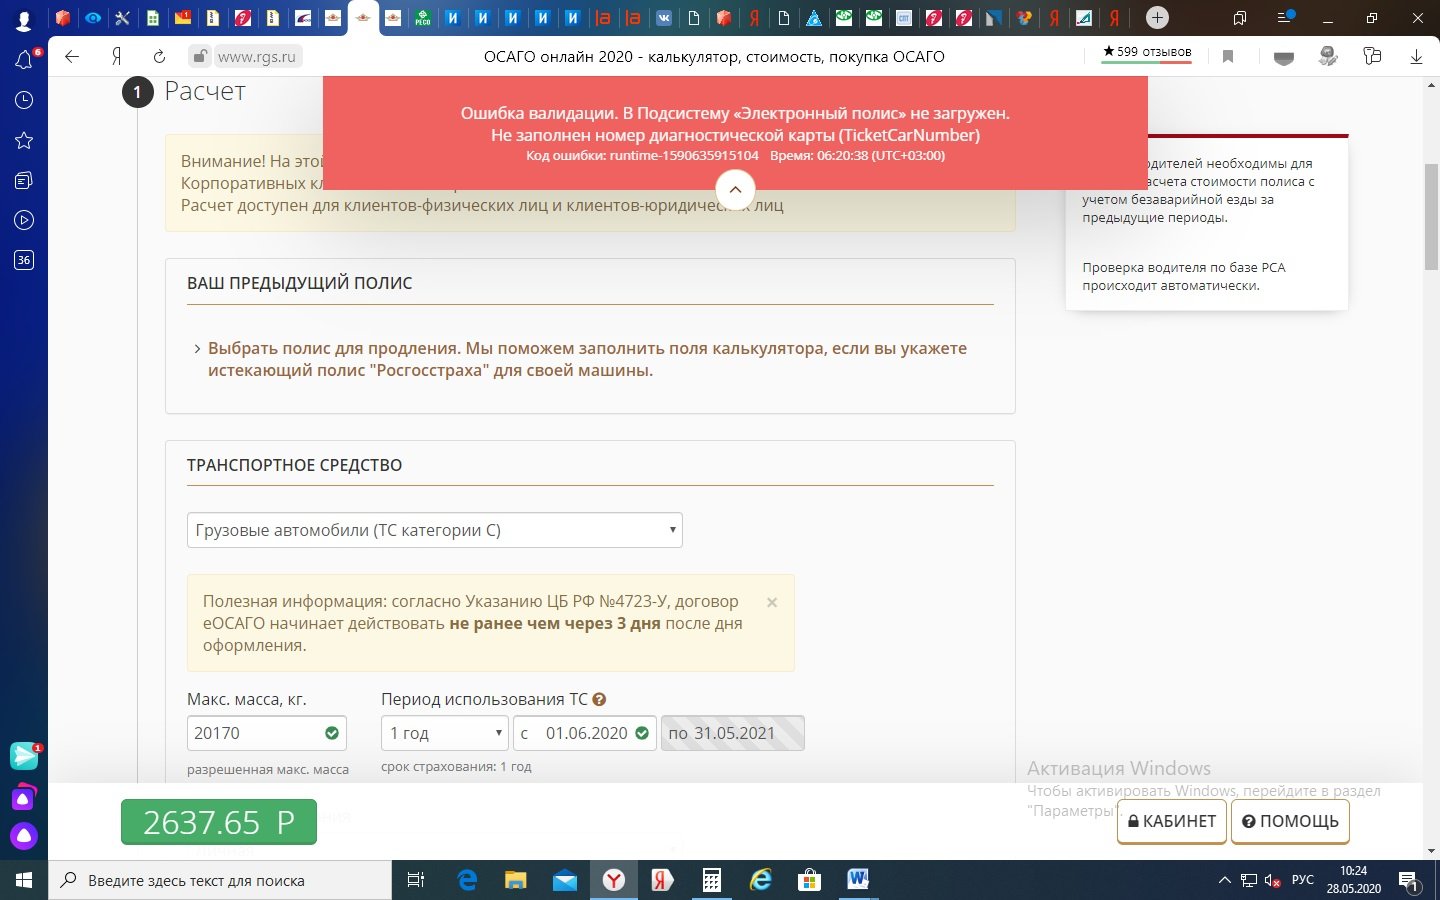Click the muted volume icon in tray
Image resolution: width=1440 pixels, height=900 pixels.
coord(1273,881)
